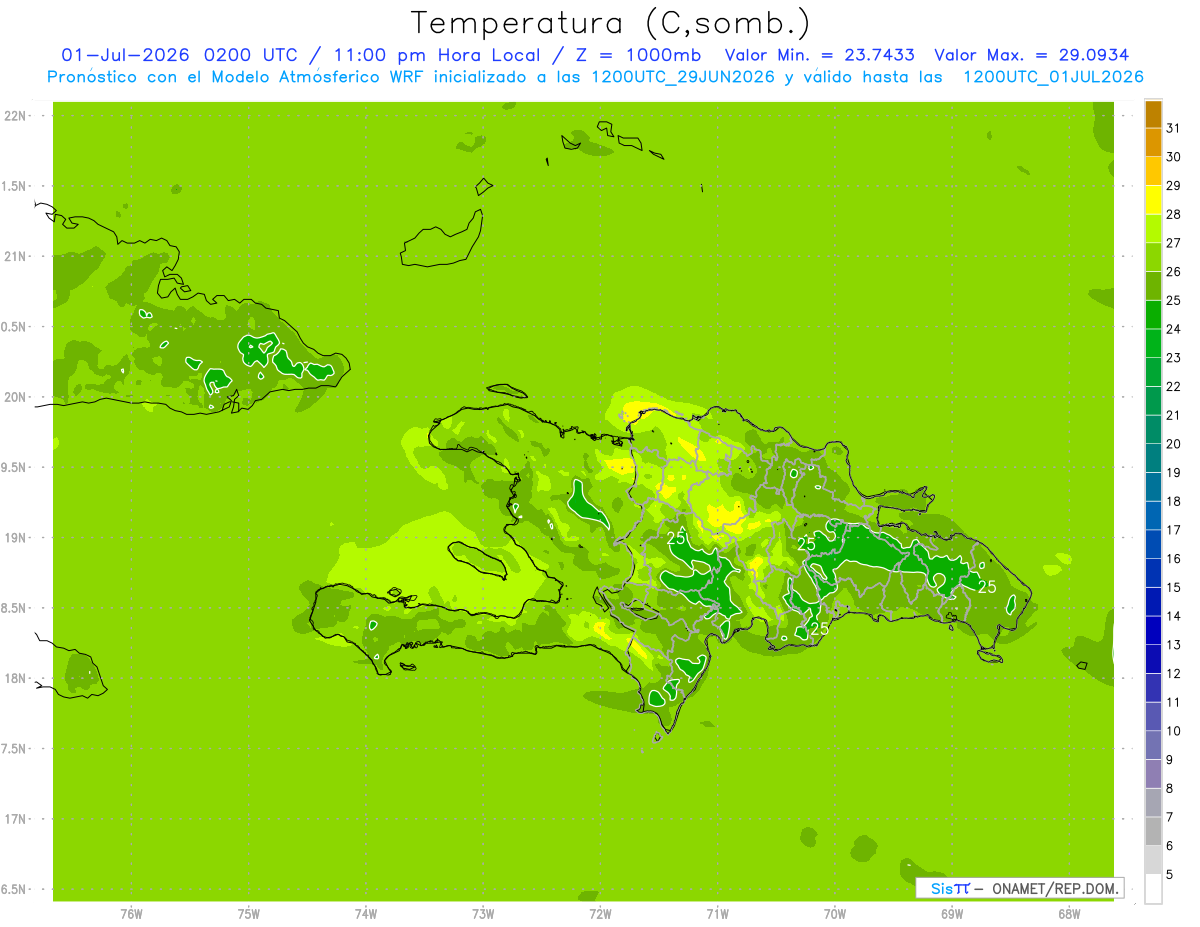Click the "ONAMET/REP.DOM." credit label
This screenshot has height=927, width=1200.
[1054, 888]
